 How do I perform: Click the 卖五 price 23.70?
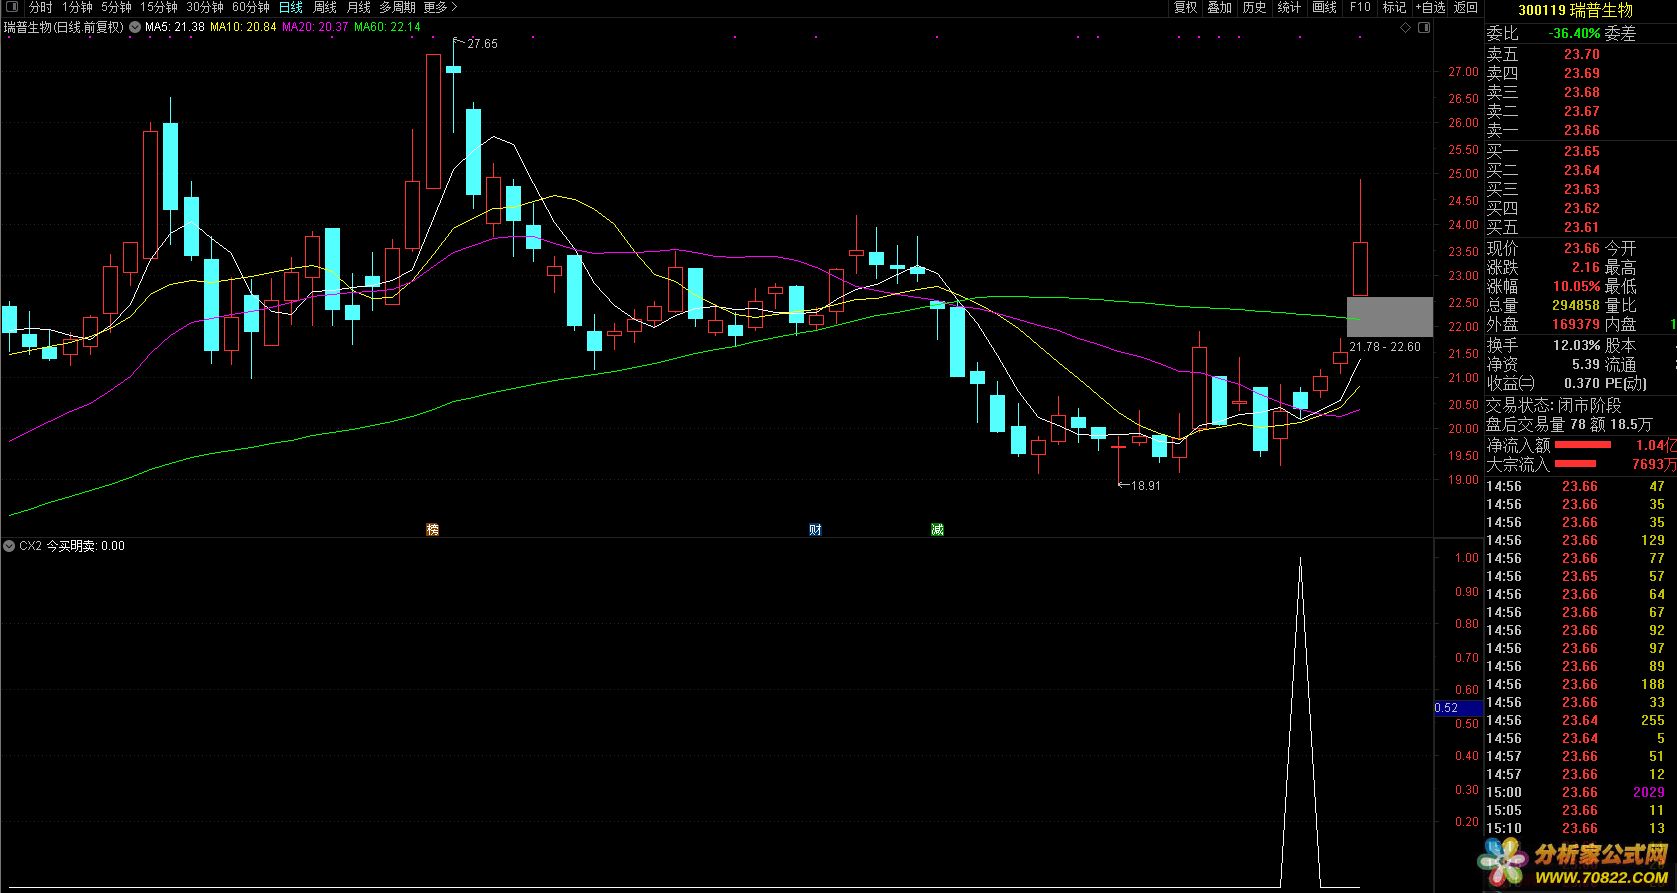[x=1582, y=55]
